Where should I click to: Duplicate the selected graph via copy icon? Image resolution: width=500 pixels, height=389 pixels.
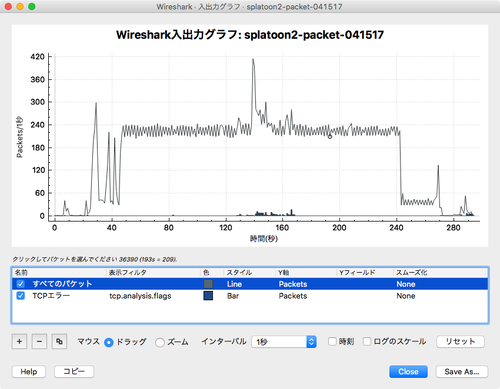59,341
